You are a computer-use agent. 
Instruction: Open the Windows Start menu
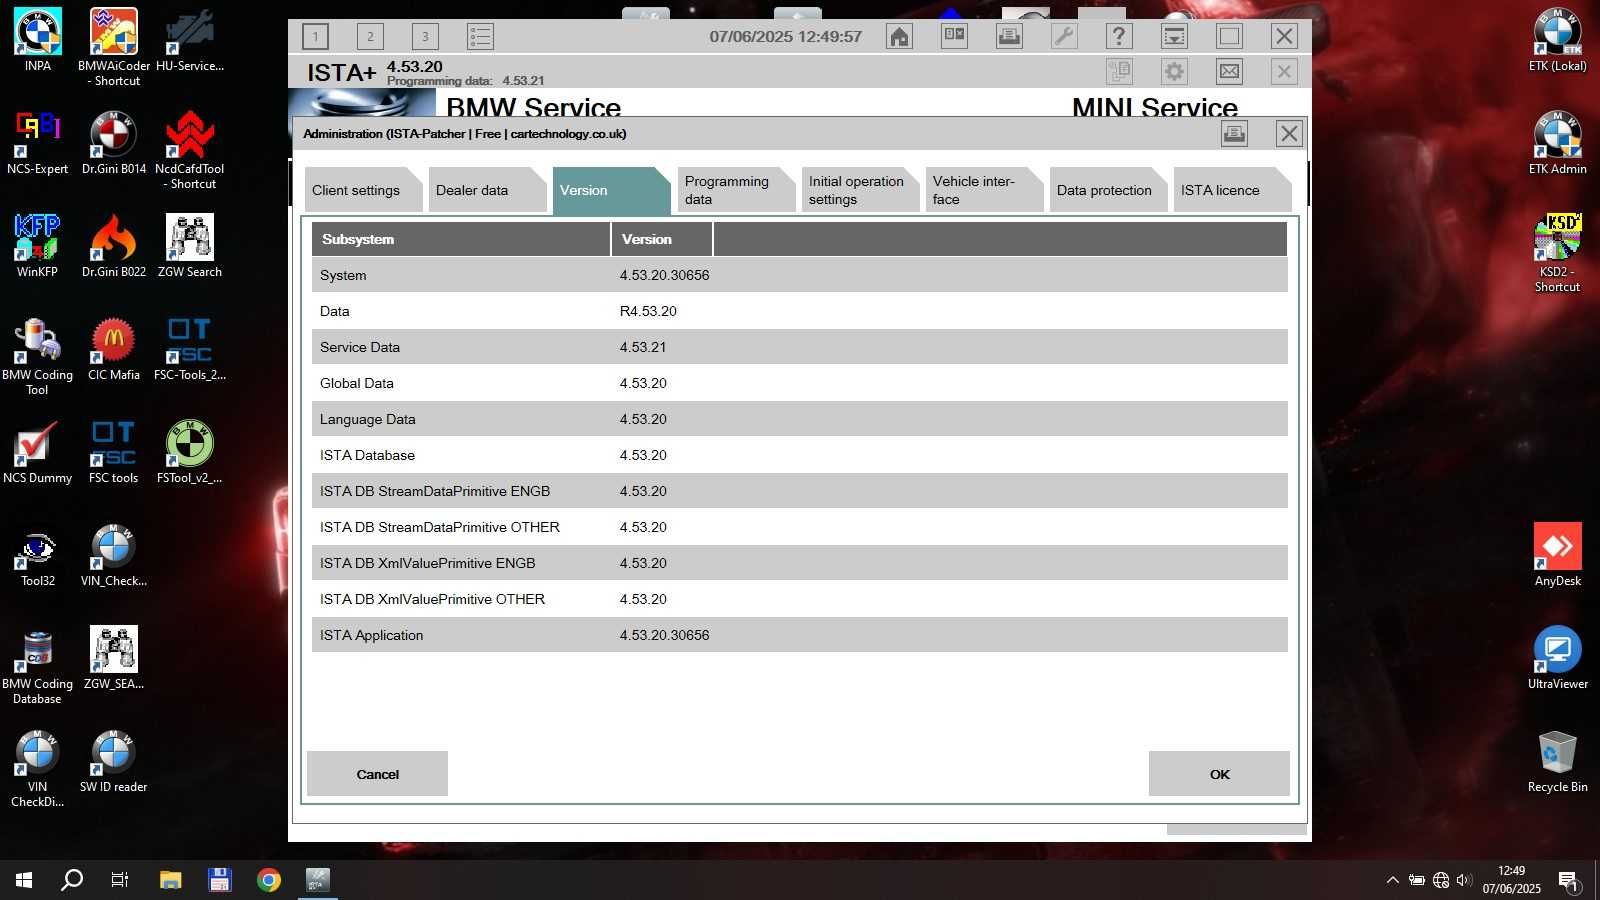pos(24,880)
